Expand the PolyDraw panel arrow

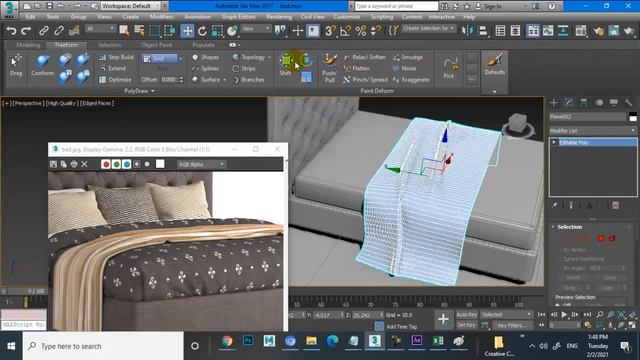[153, 91]
